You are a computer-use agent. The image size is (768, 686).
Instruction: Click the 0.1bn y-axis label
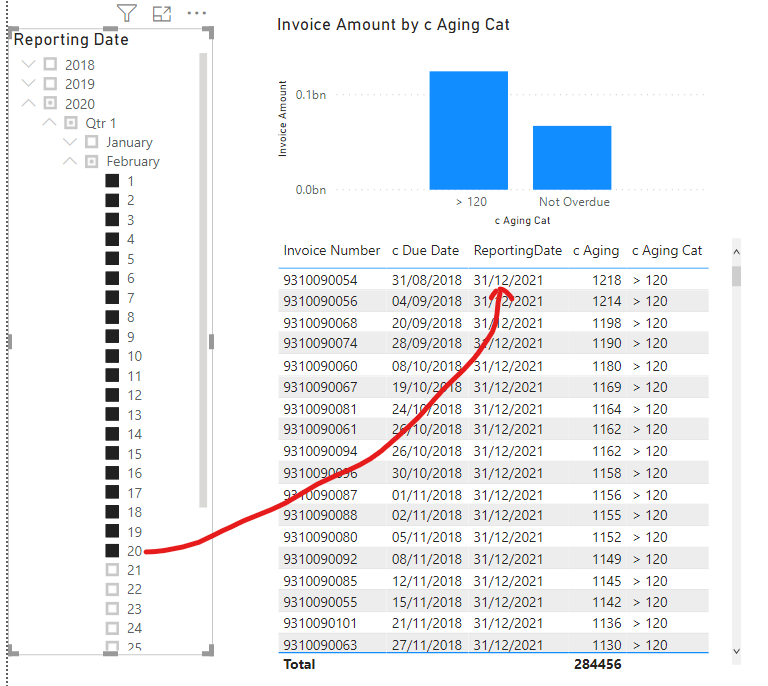311,95
